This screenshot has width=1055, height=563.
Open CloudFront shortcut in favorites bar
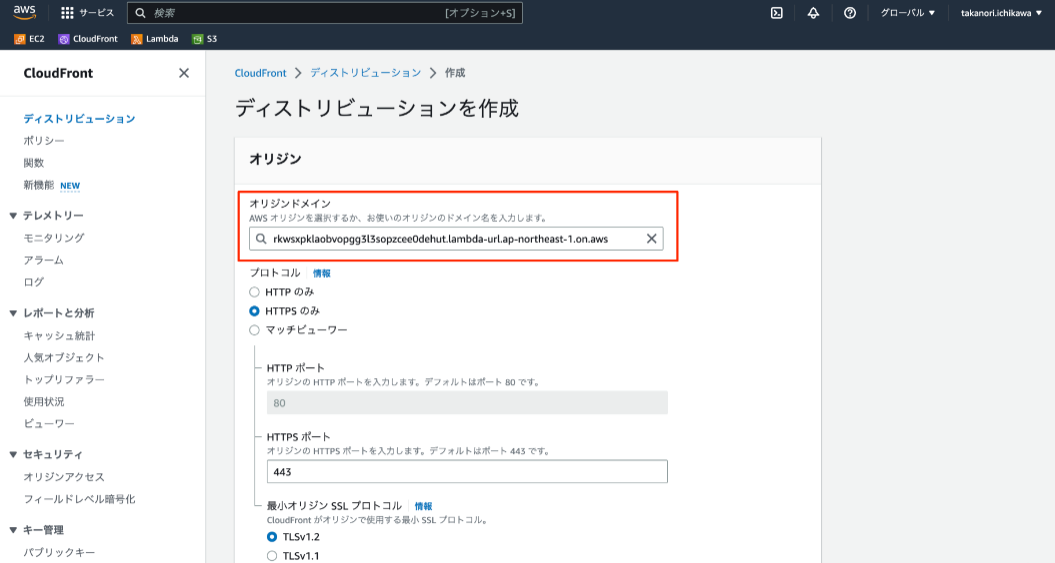point(88,39)
